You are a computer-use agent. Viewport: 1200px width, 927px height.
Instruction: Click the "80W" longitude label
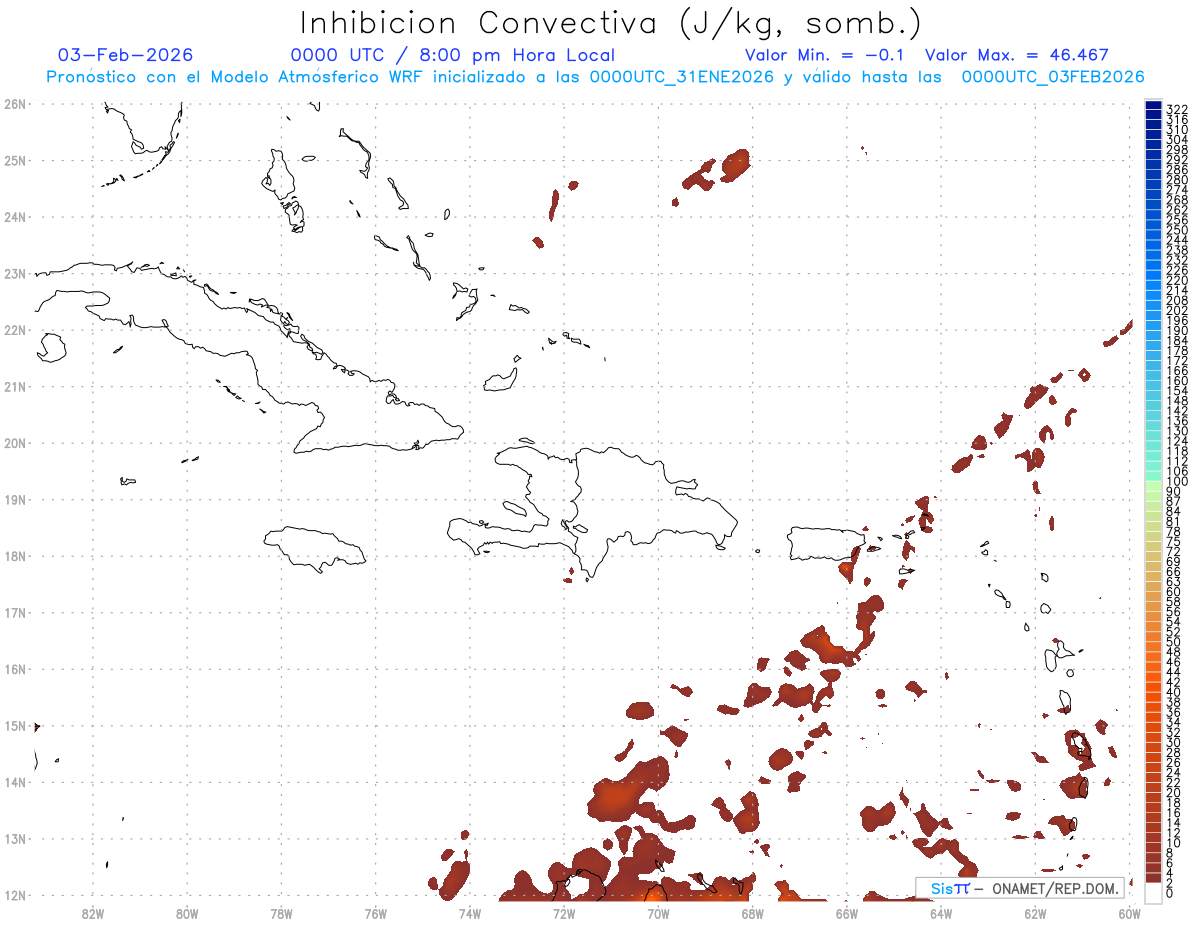click(187, 913)
